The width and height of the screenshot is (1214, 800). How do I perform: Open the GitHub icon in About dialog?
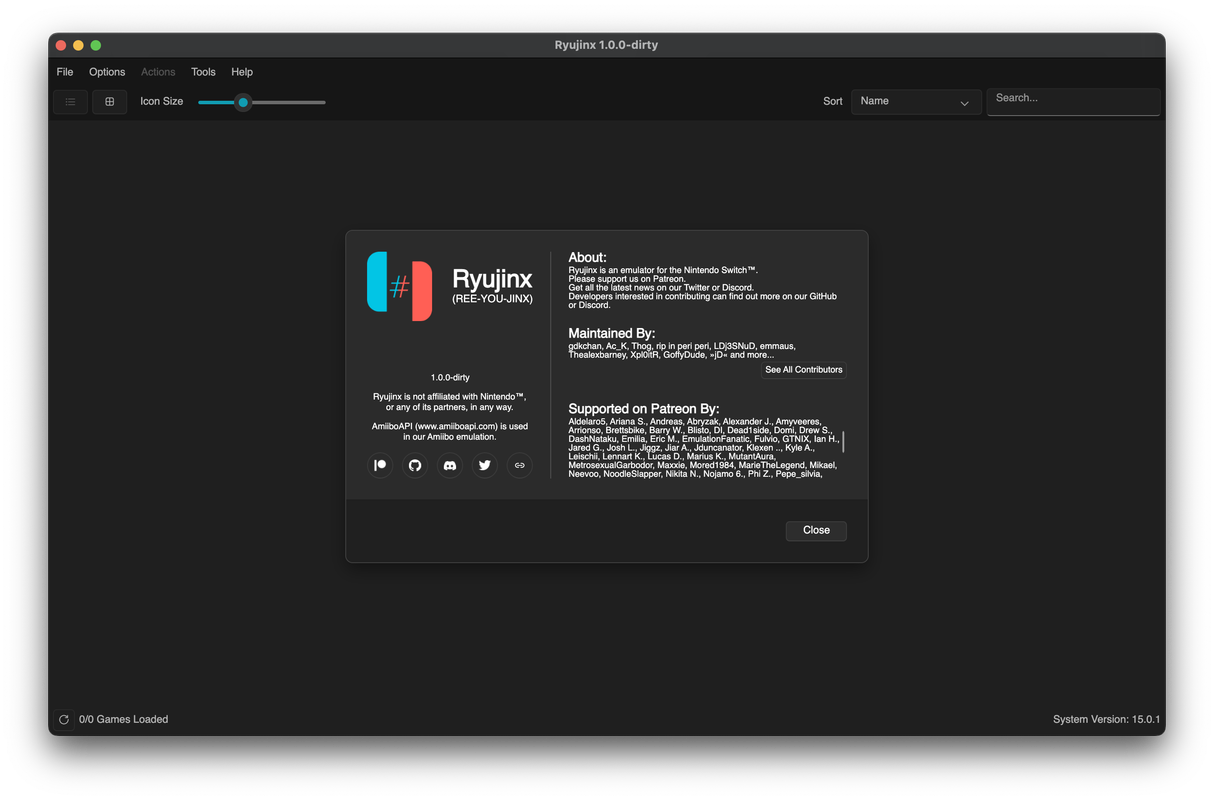tap(415, 465)
